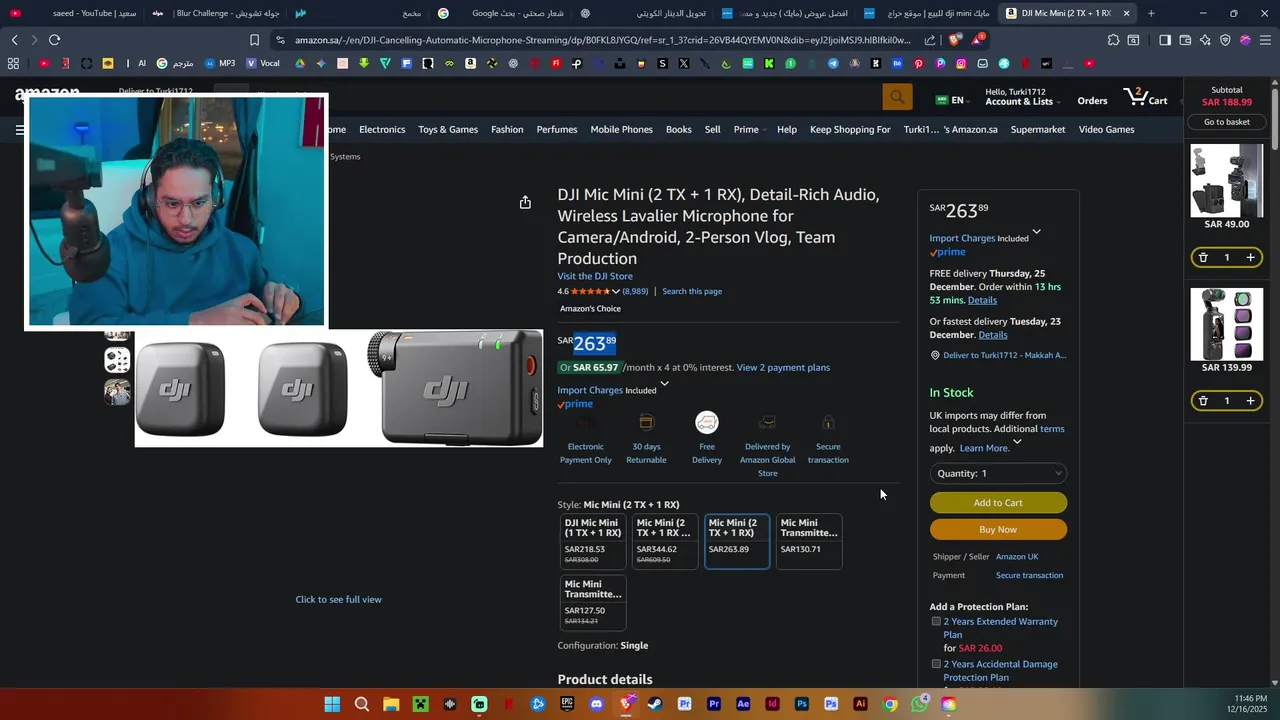Viewport: 1280px width, 720px height.
Task: Increase quantity of the SAR 139.99 basket item
Action: 1250,400
